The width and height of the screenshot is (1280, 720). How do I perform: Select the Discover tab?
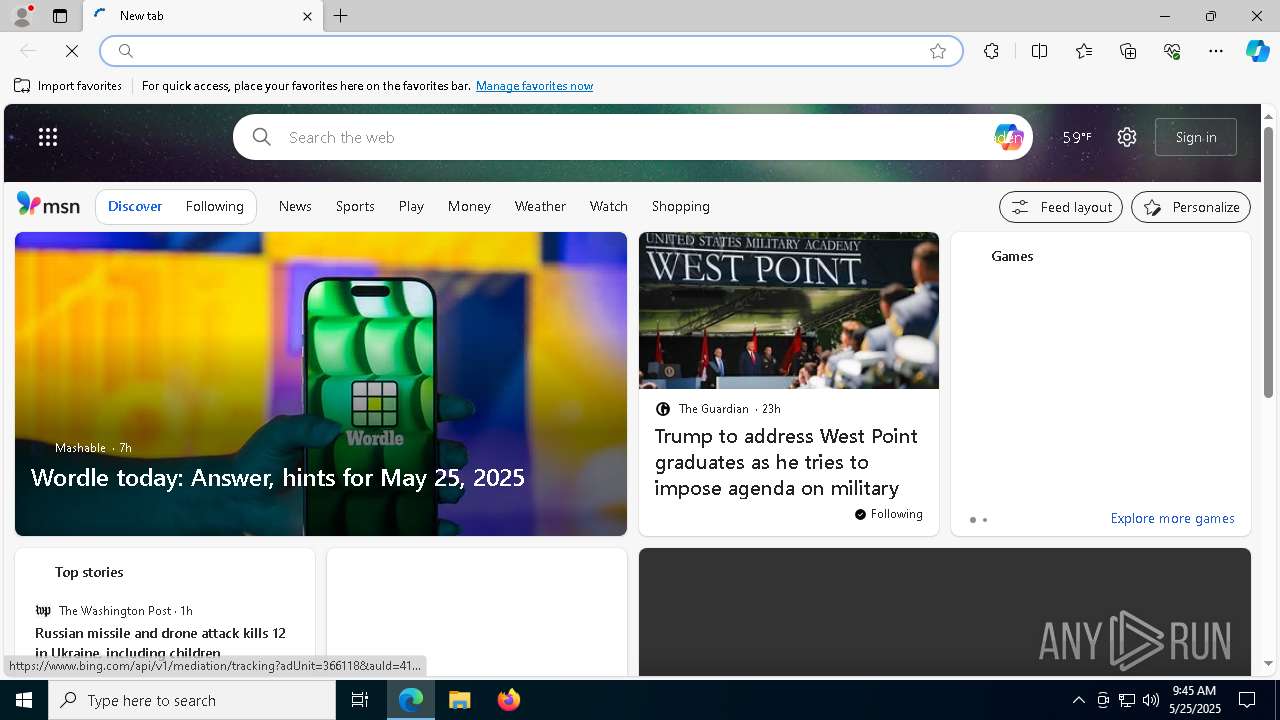[135, 206]
